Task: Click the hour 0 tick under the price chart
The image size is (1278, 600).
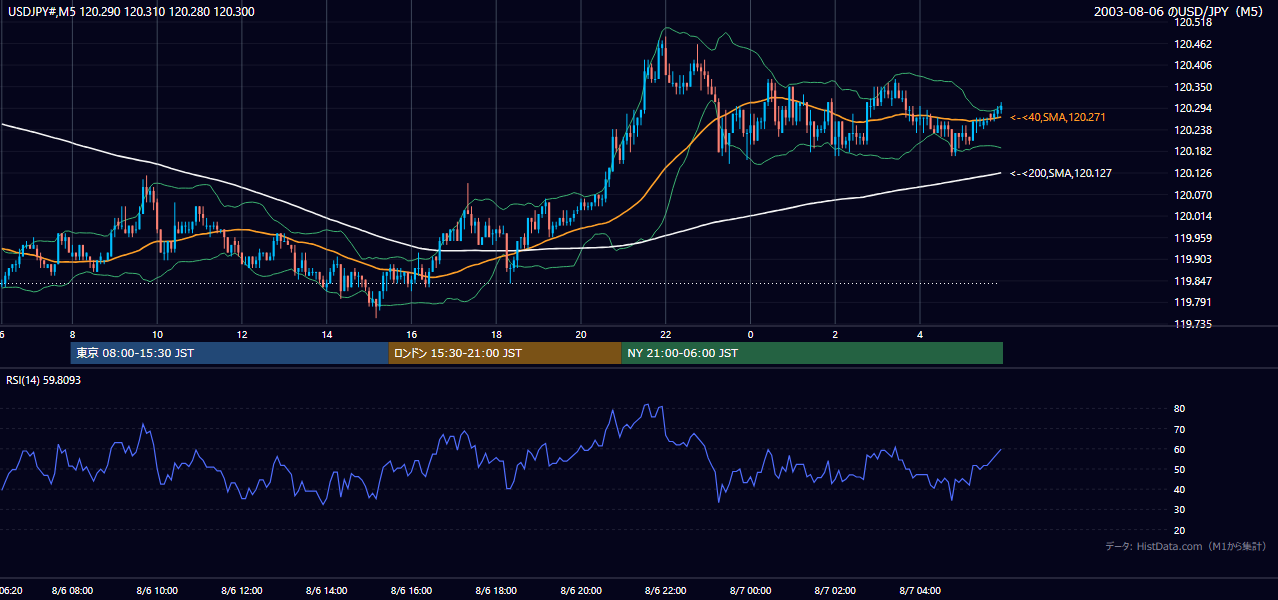Action: (750, 334)
